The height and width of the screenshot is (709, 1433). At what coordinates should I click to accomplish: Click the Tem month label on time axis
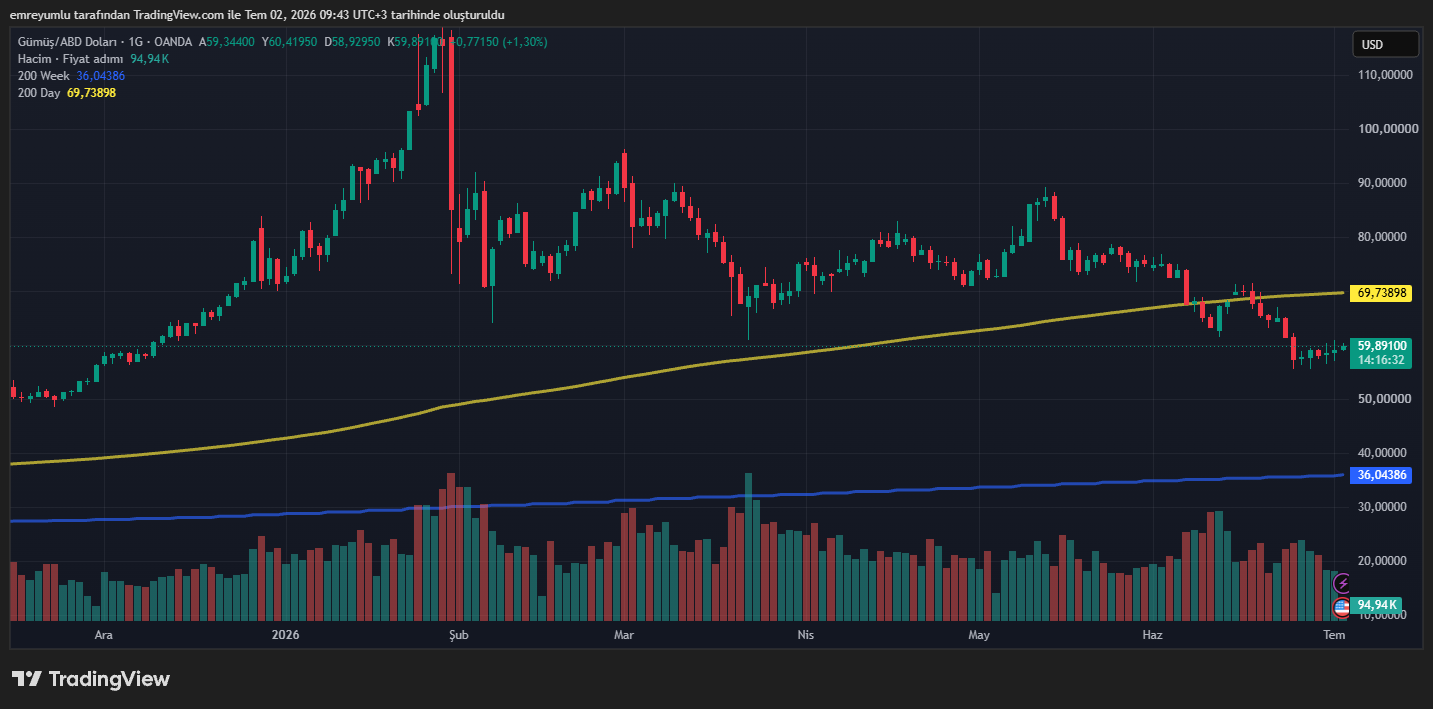[x=1334, y=635]
